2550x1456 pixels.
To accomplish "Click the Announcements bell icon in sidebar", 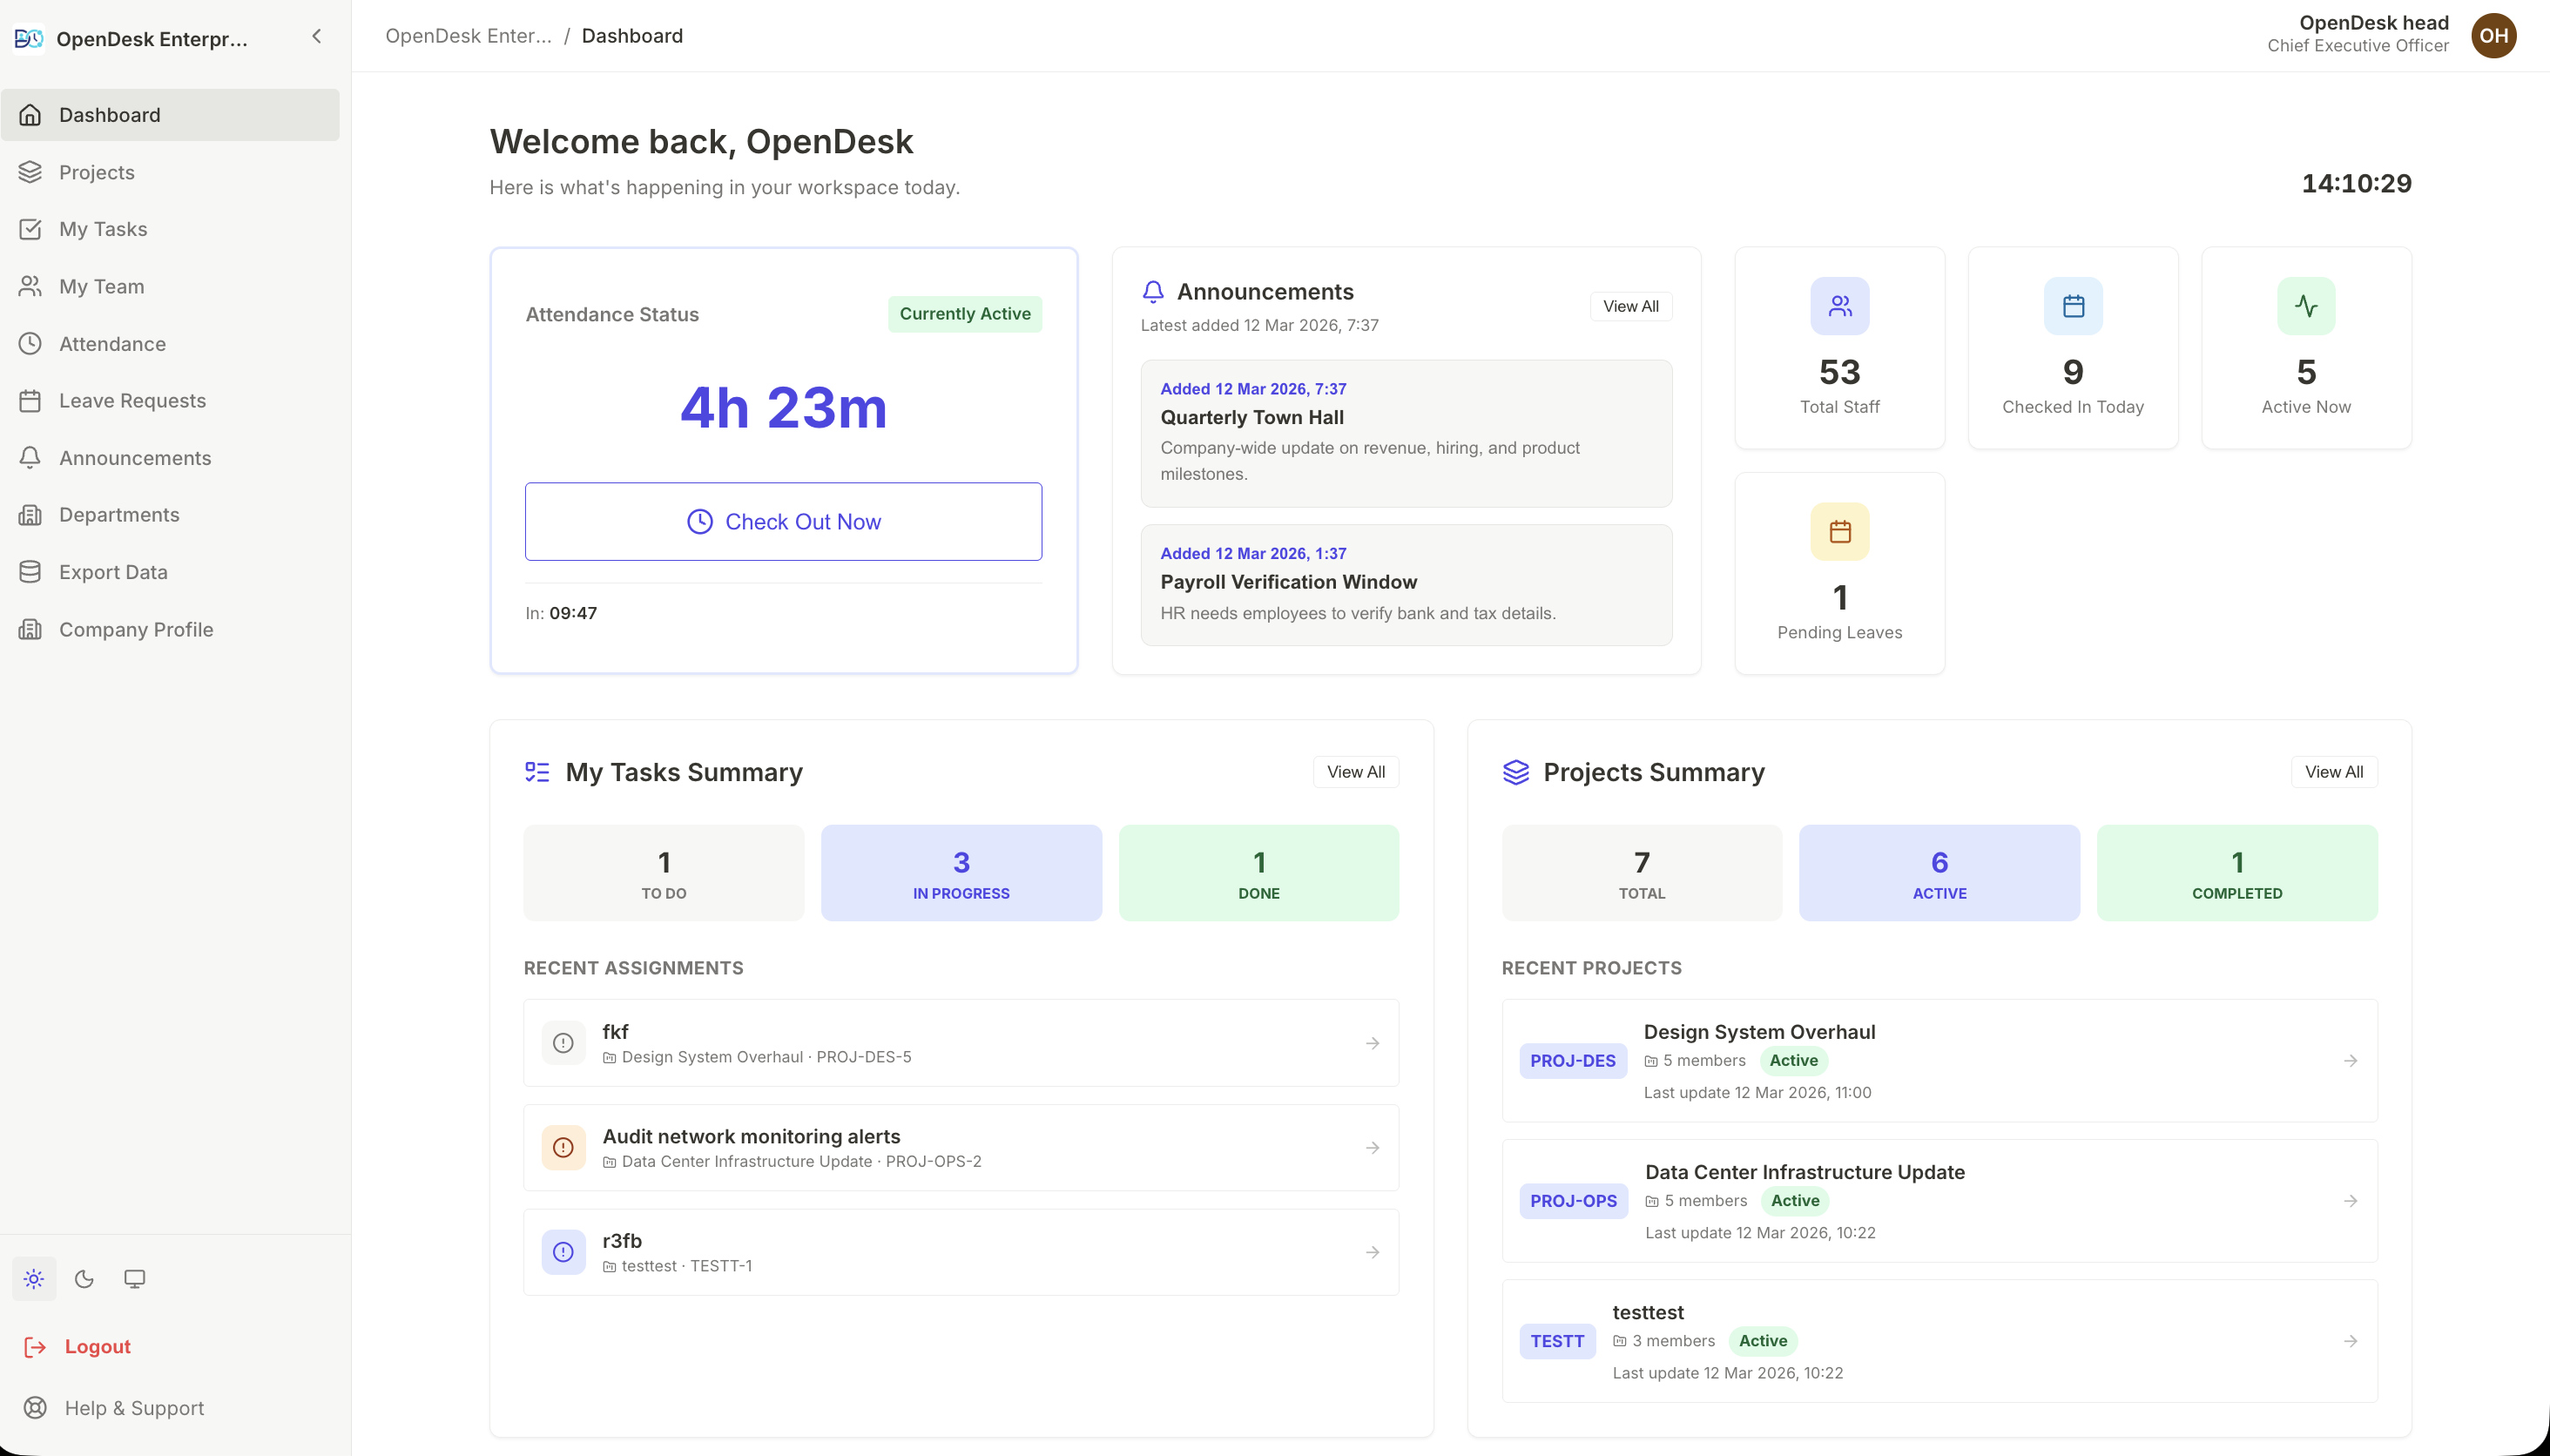I will tap(30, 458).
